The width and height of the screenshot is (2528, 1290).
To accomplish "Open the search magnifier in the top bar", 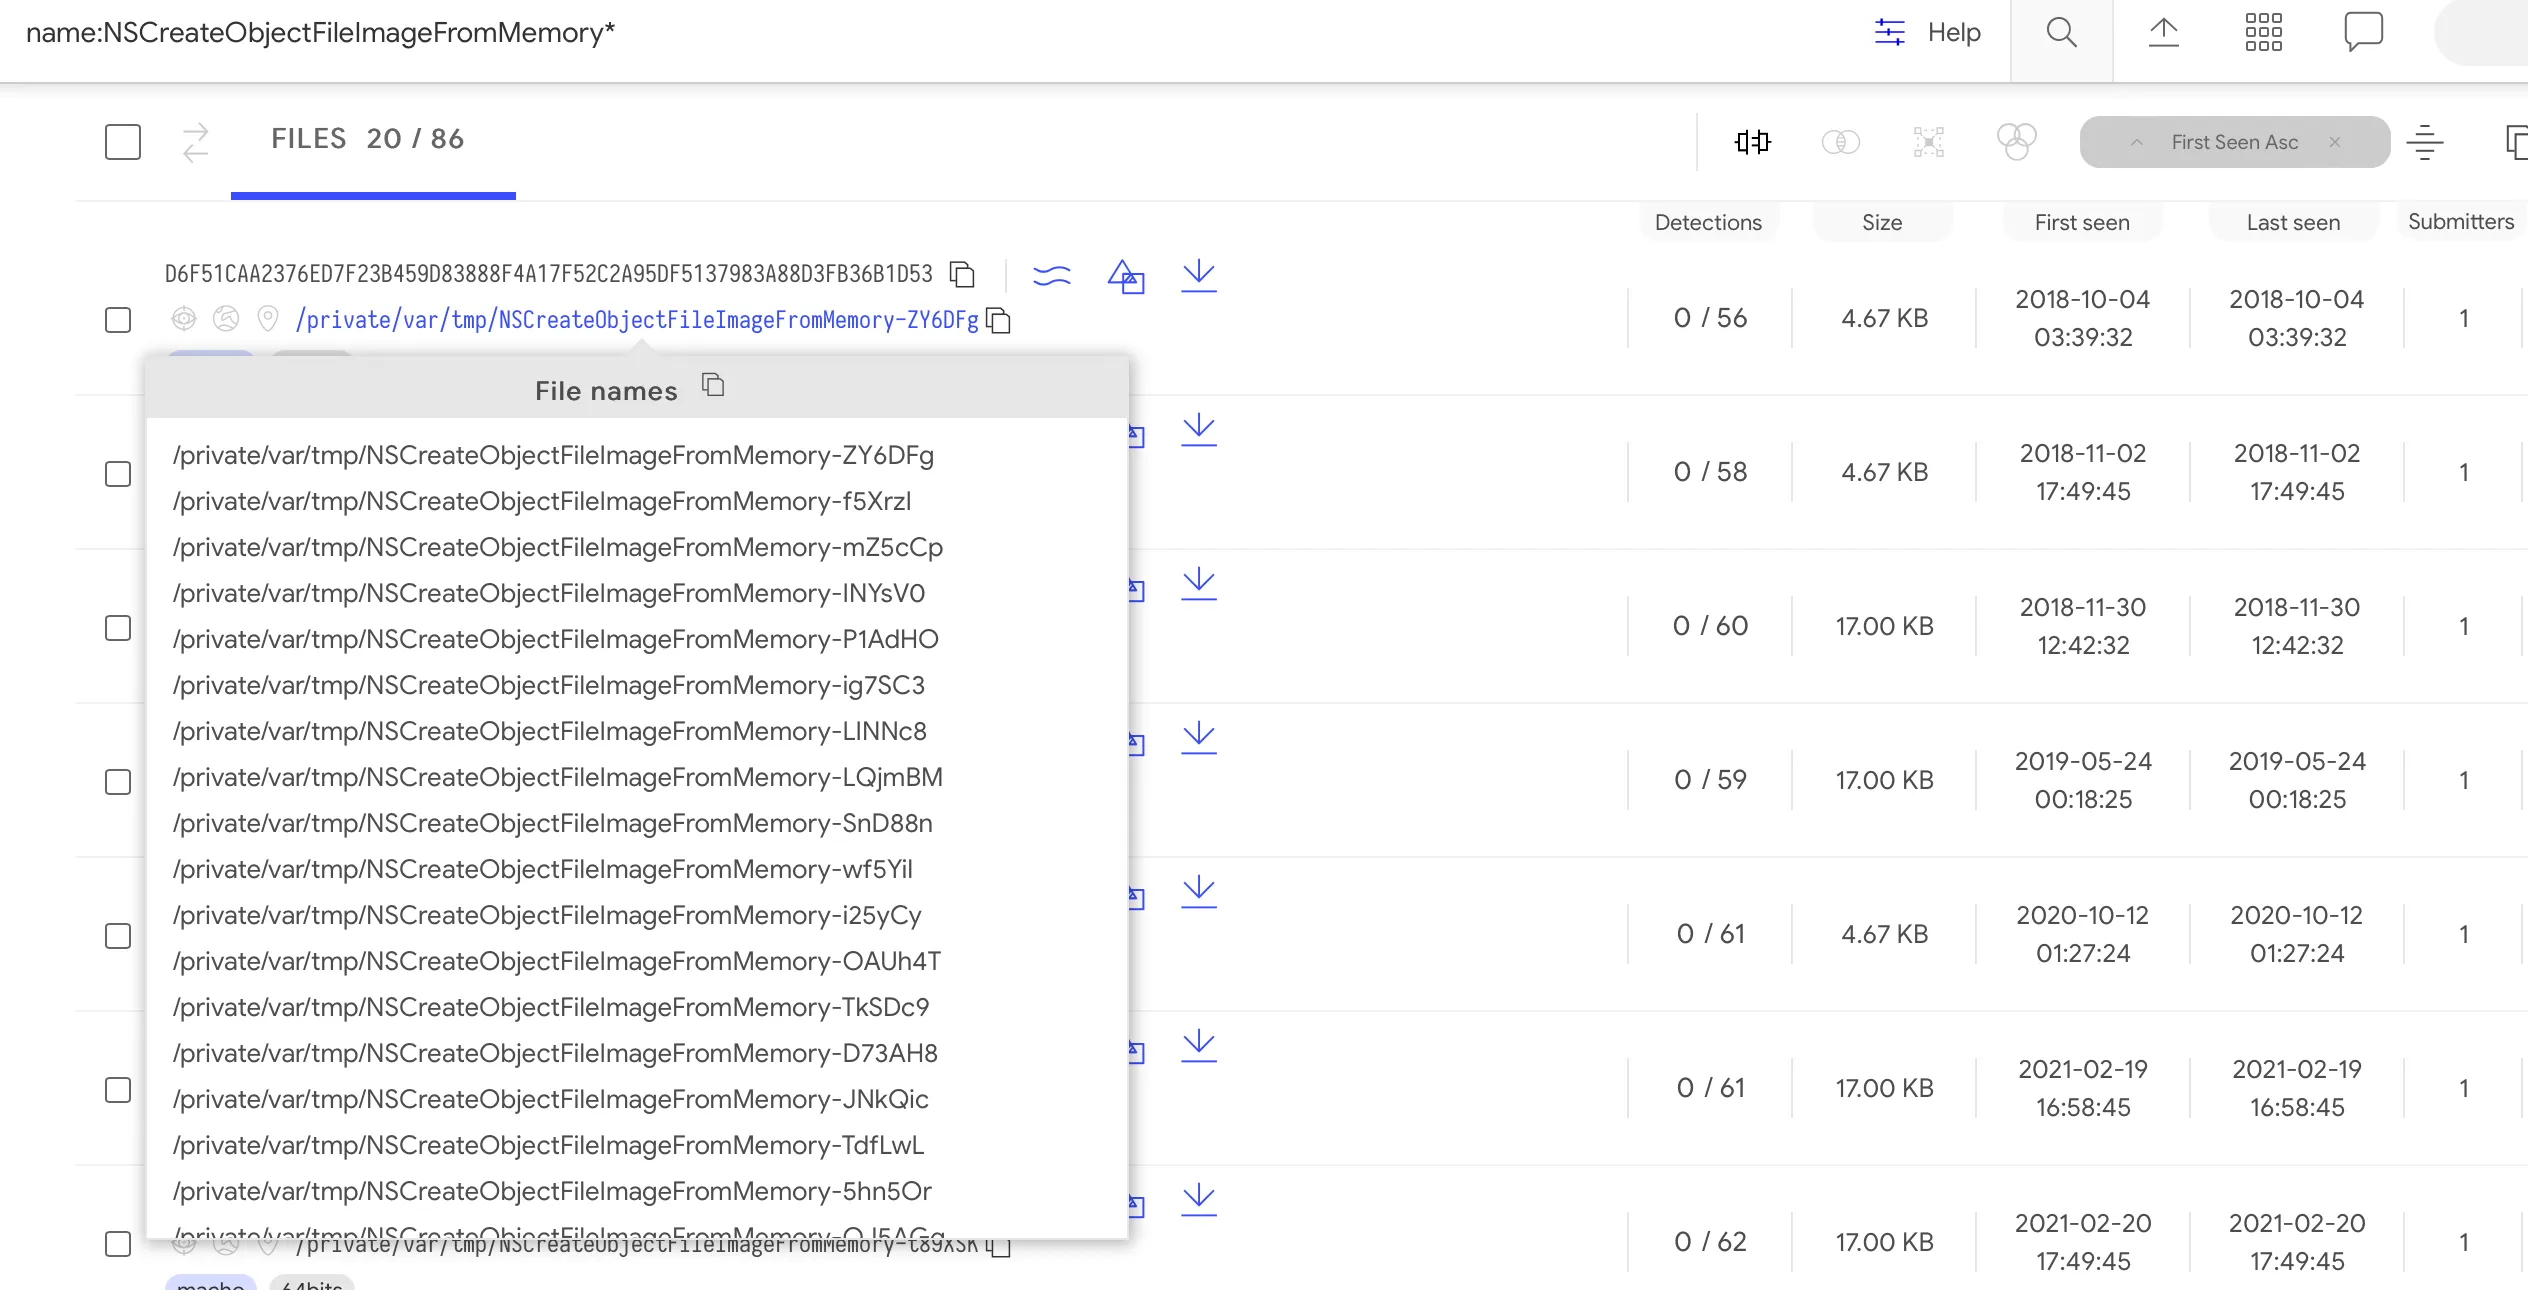I will coord(2060,32).
